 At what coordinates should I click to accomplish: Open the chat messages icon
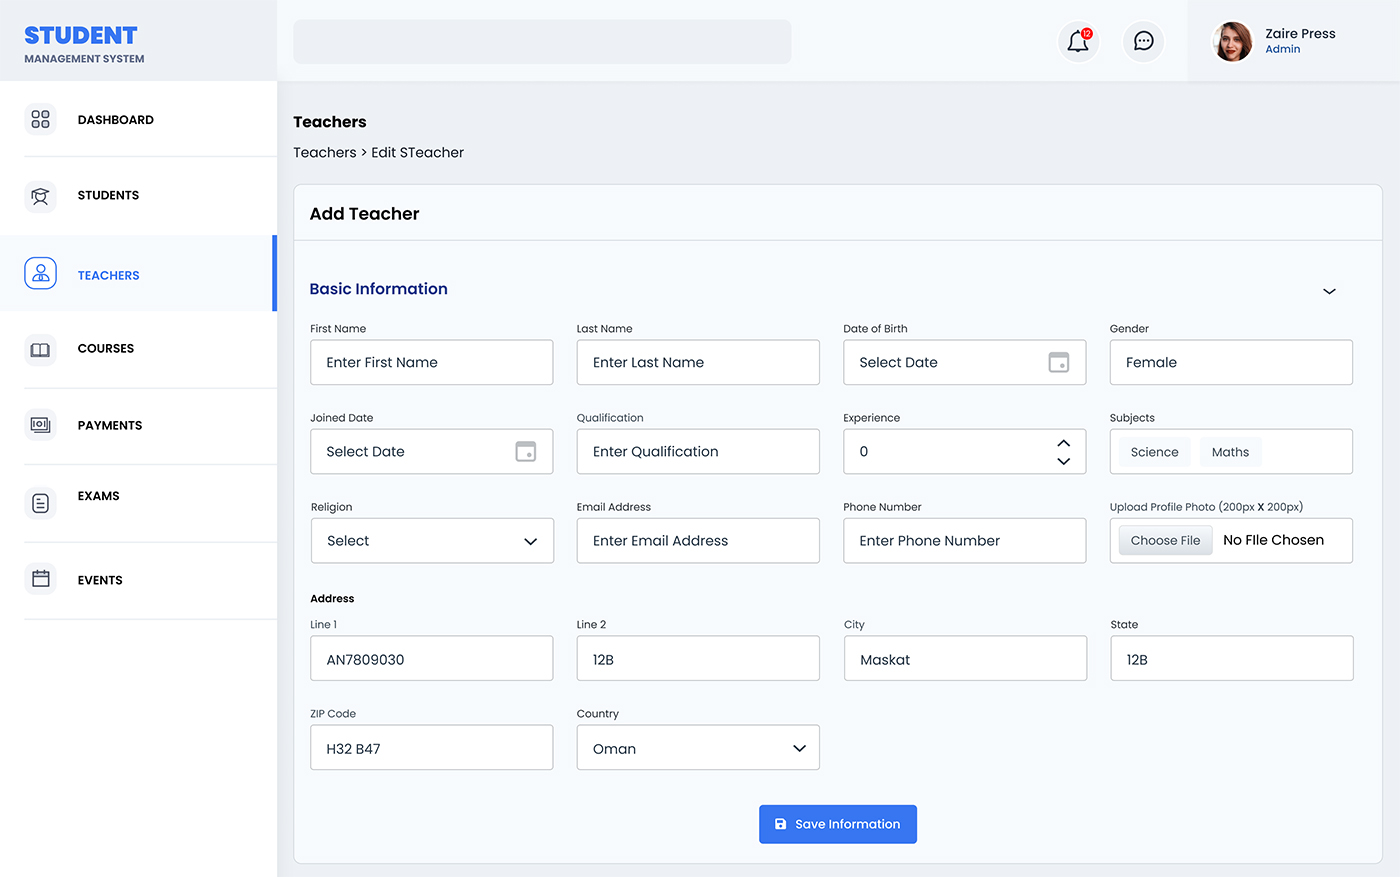pos(1143,42)
